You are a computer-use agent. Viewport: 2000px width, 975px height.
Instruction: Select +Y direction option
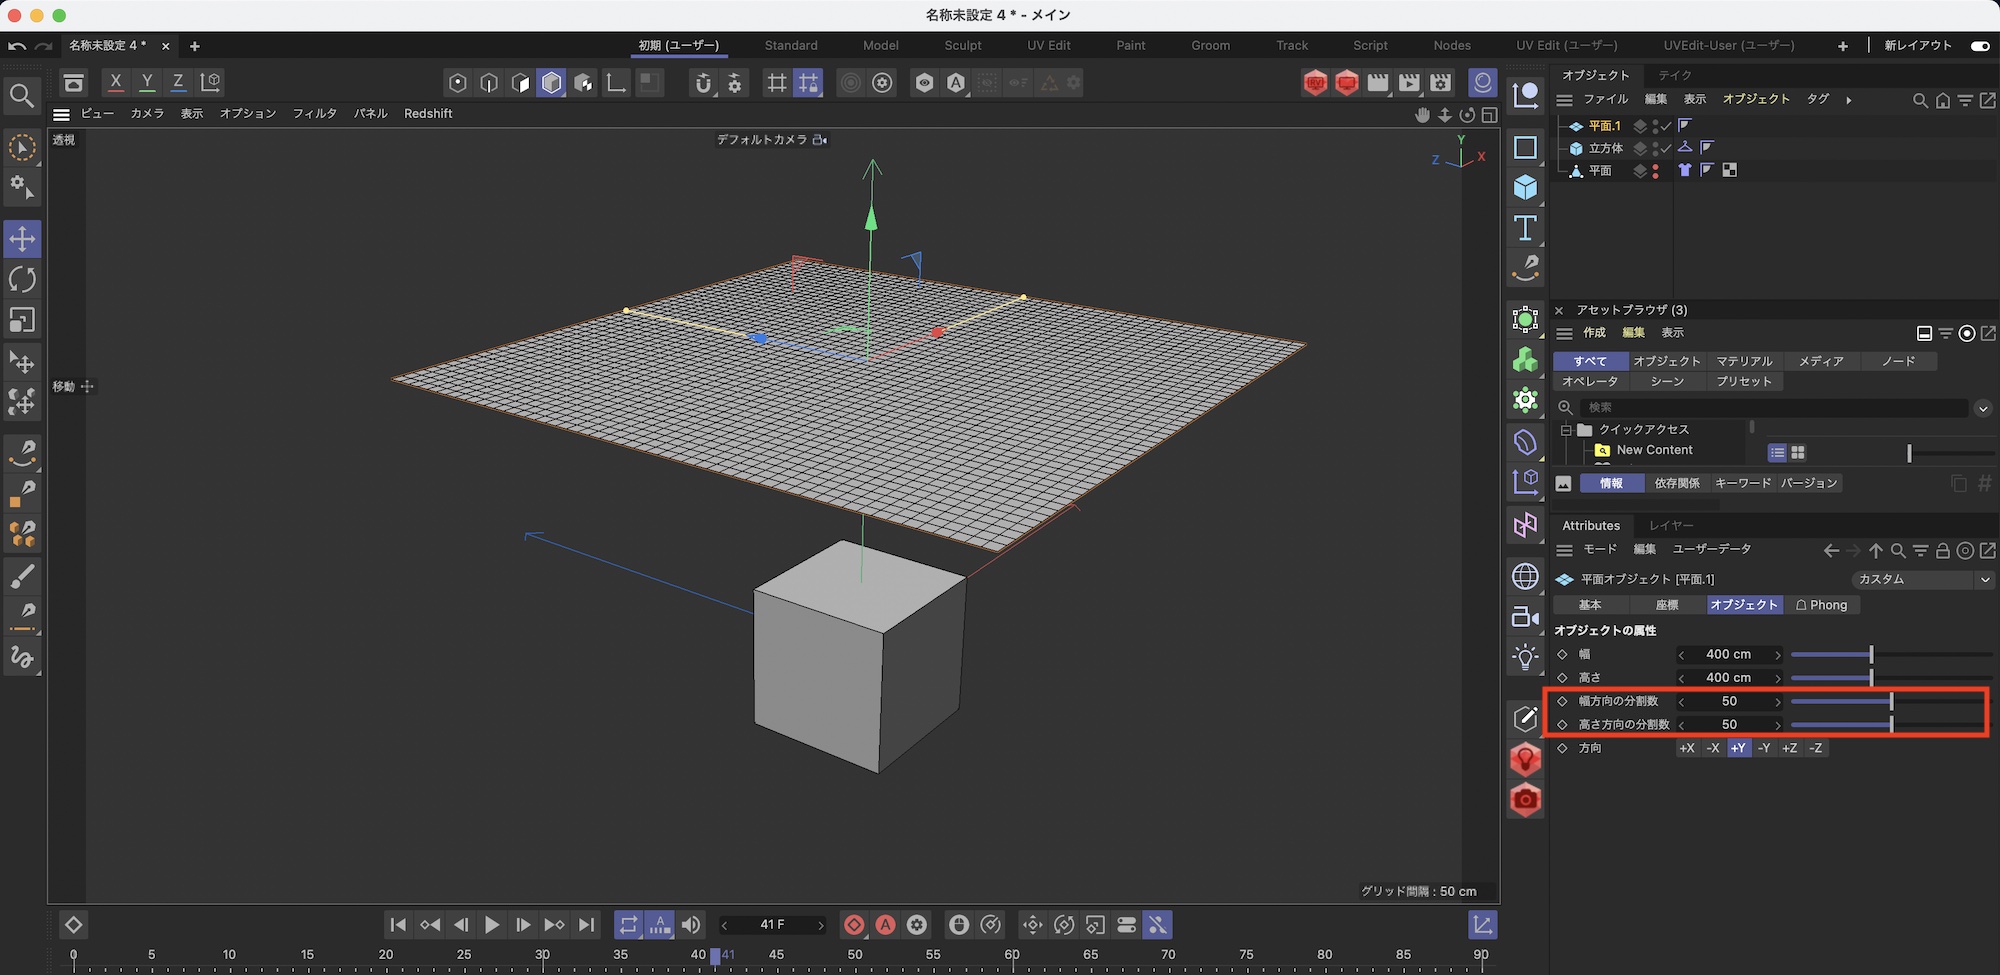coord(1738,748)
